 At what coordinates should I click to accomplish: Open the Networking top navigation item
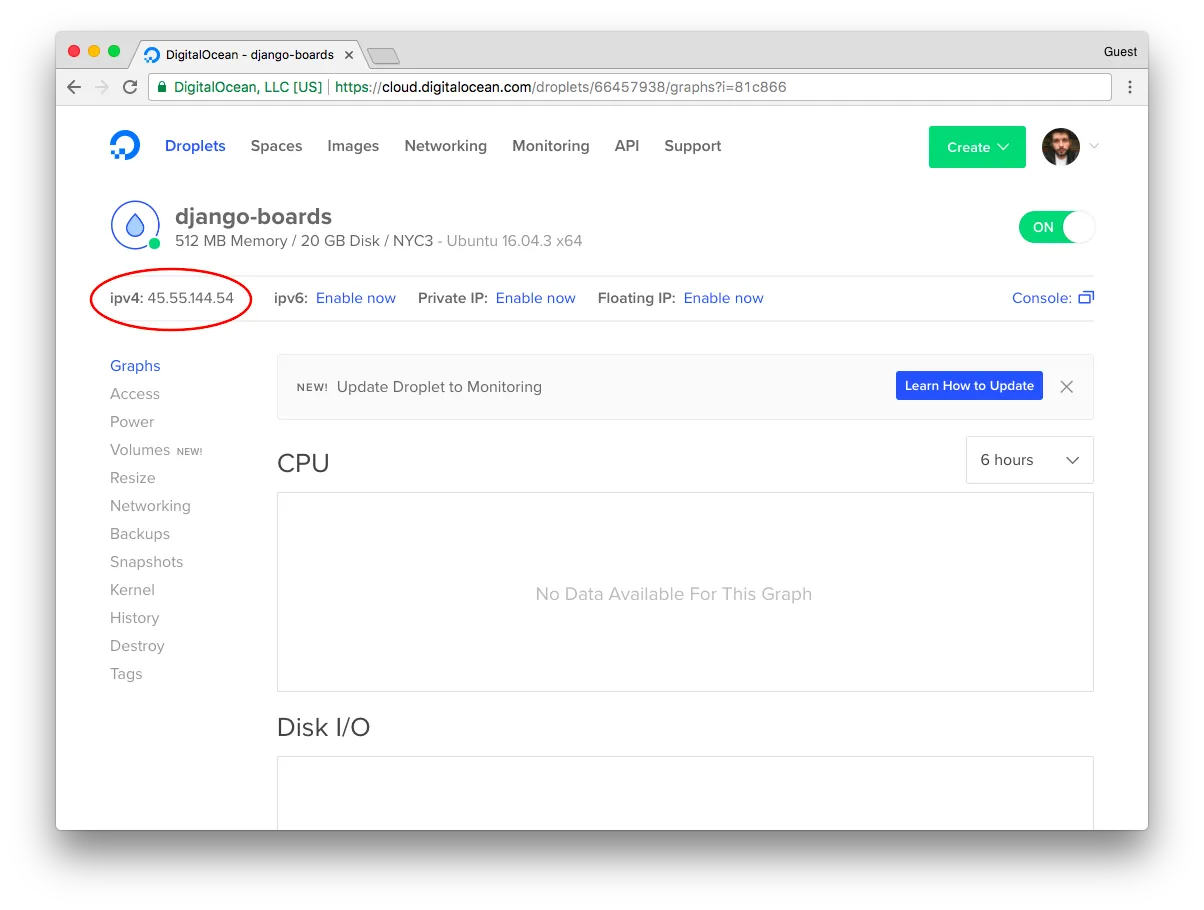(x=446, y=146)
